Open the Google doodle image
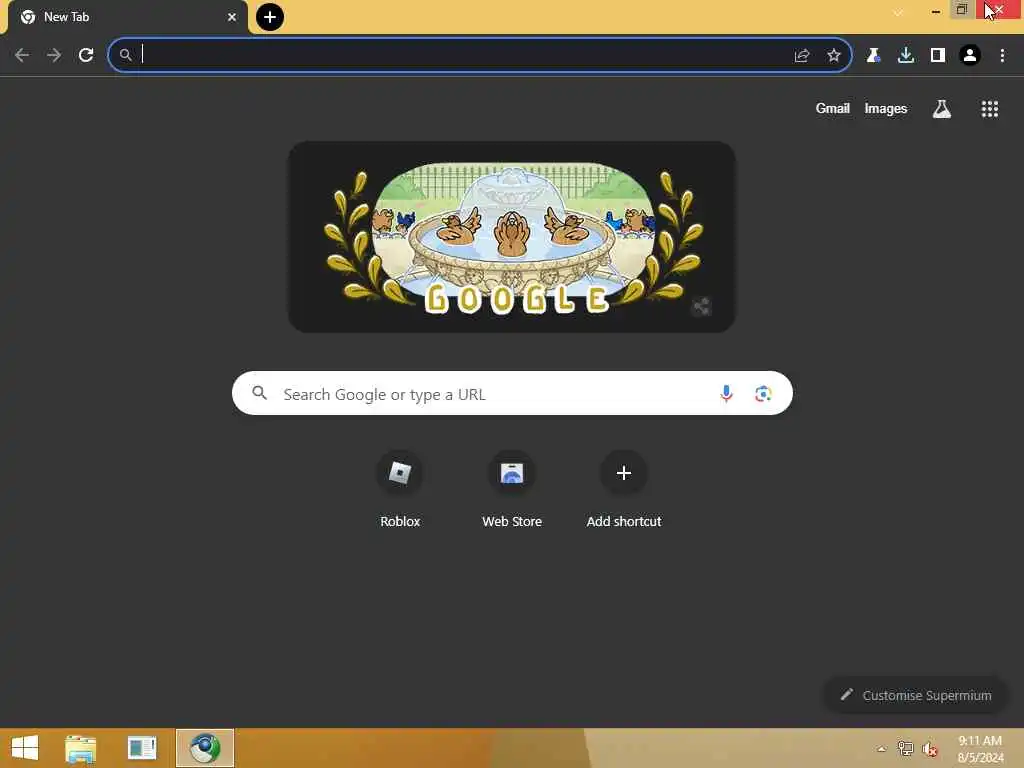The height and width of the screenshot is (768, 1024). click(x=512, y=237)
